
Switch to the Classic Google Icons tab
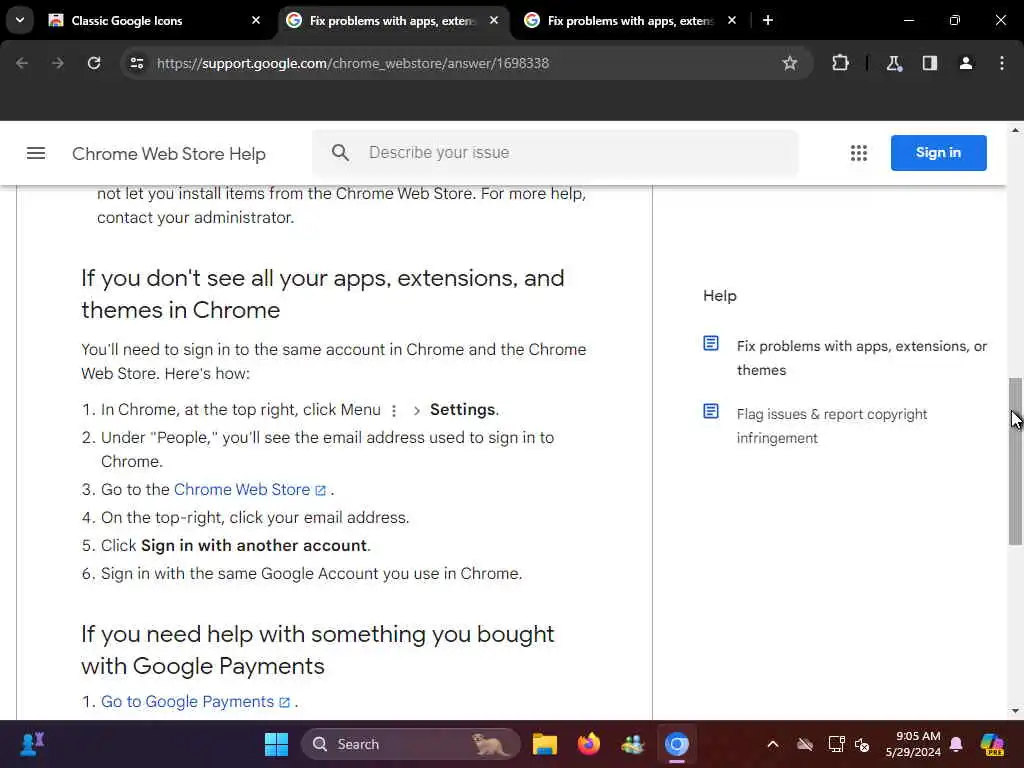pos(154,21)
